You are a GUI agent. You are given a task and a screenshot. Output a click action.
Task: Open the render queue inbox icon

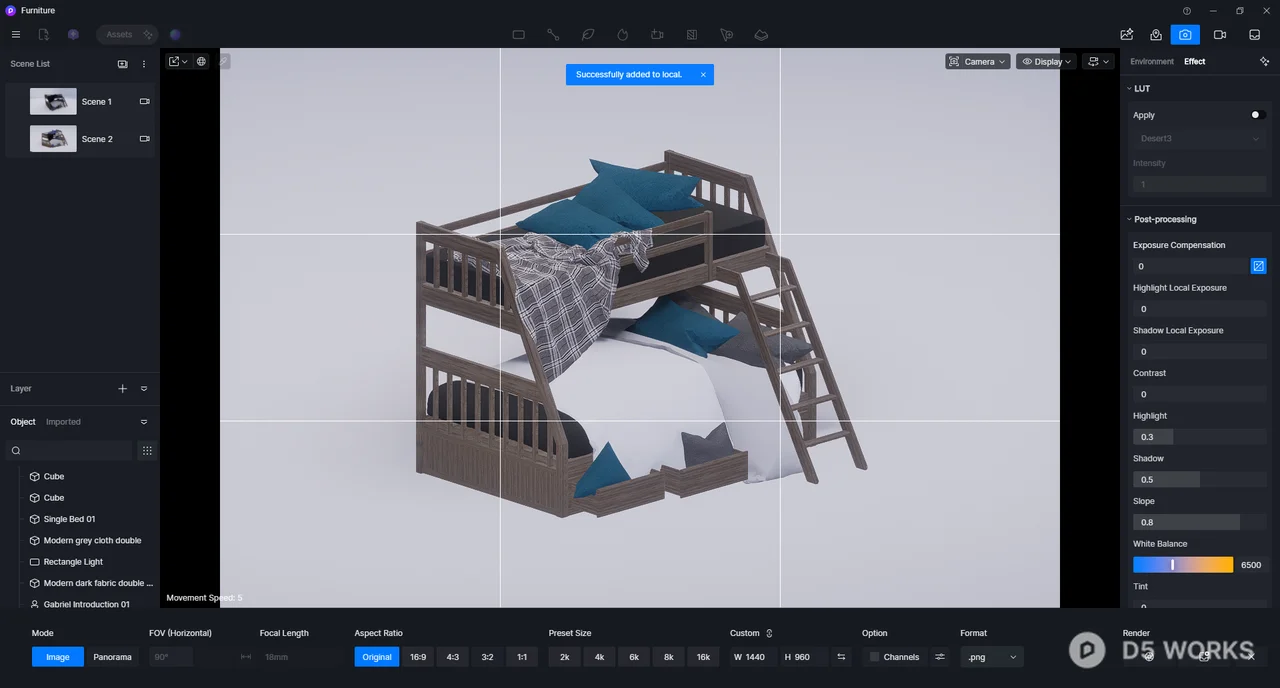pyautogui.click(x=1254, y=34)
